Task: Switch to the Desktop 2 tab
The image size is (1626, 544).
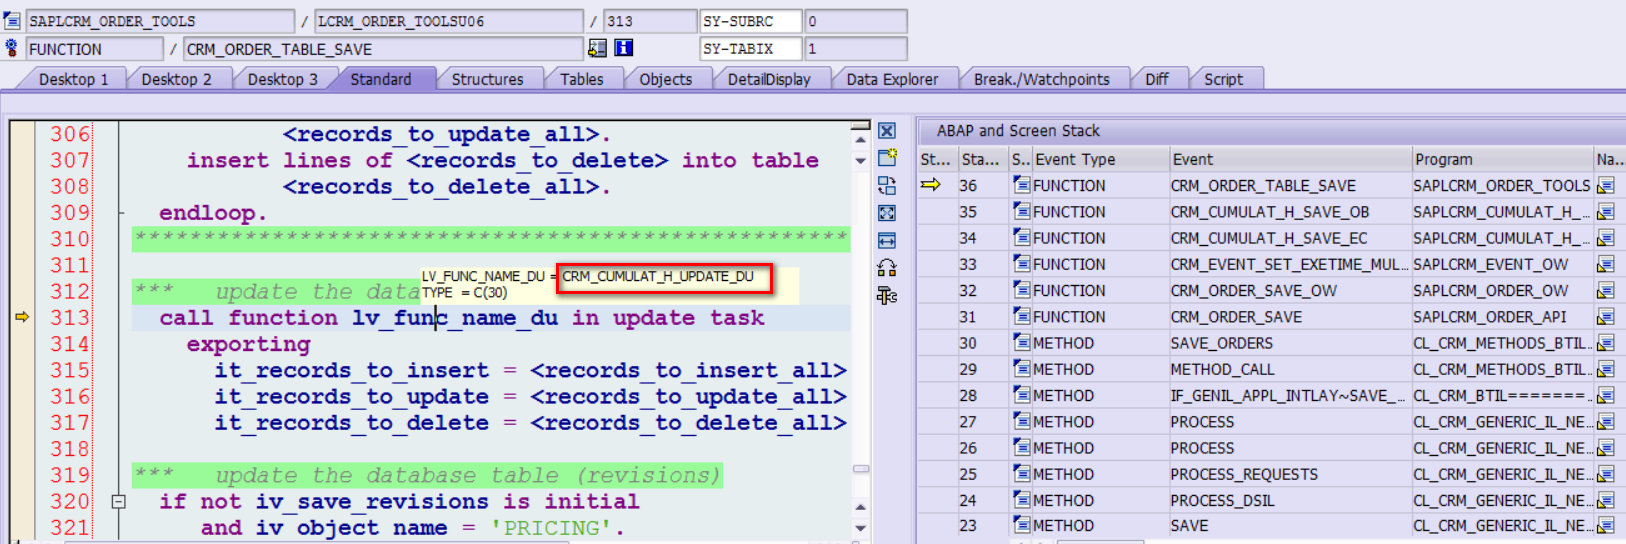Action: coord(176,79)
